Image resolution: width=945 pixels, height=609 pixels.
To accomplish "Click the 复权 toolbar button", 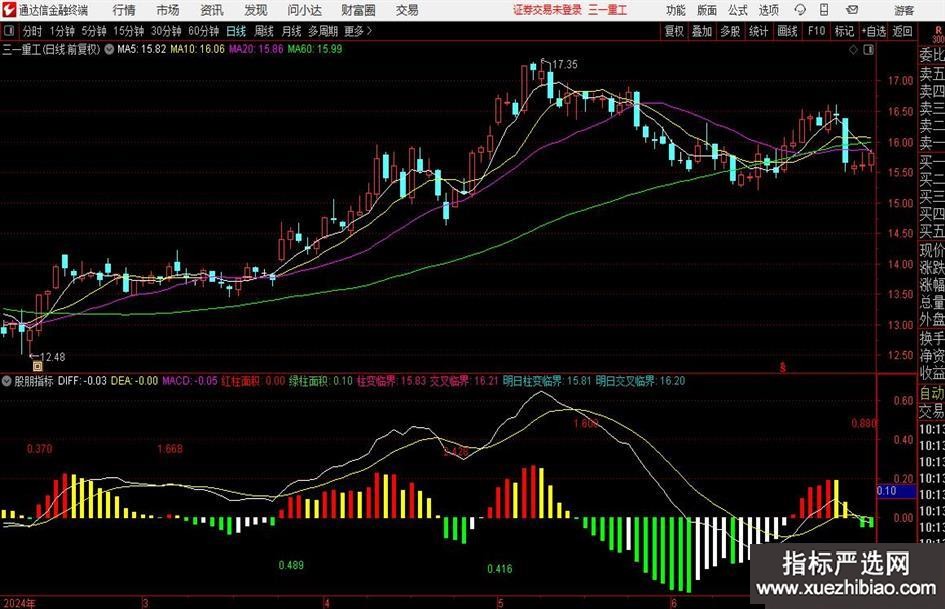I will [674, 31].
